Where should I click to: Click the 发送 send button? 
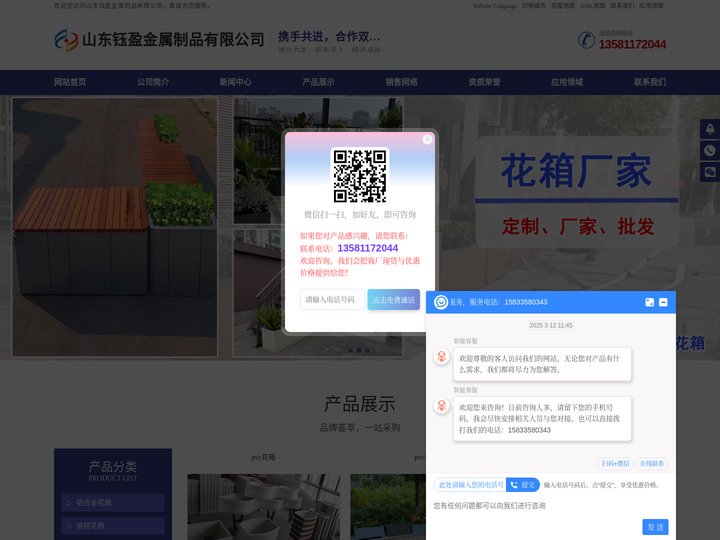[x=655, y=527]
